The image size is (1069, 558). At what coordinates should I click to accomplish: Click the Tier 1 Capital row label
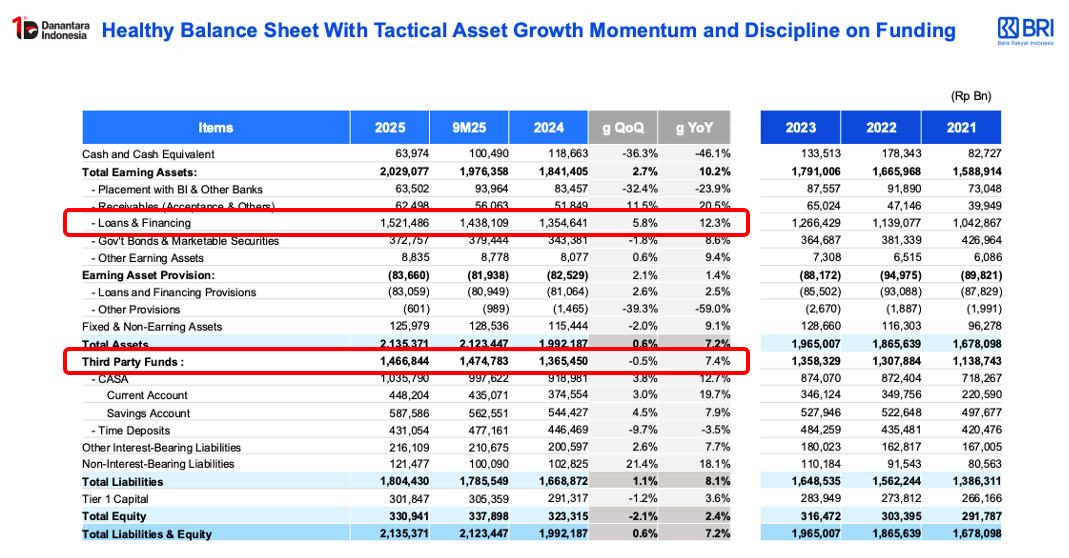(x=115, y=499)
